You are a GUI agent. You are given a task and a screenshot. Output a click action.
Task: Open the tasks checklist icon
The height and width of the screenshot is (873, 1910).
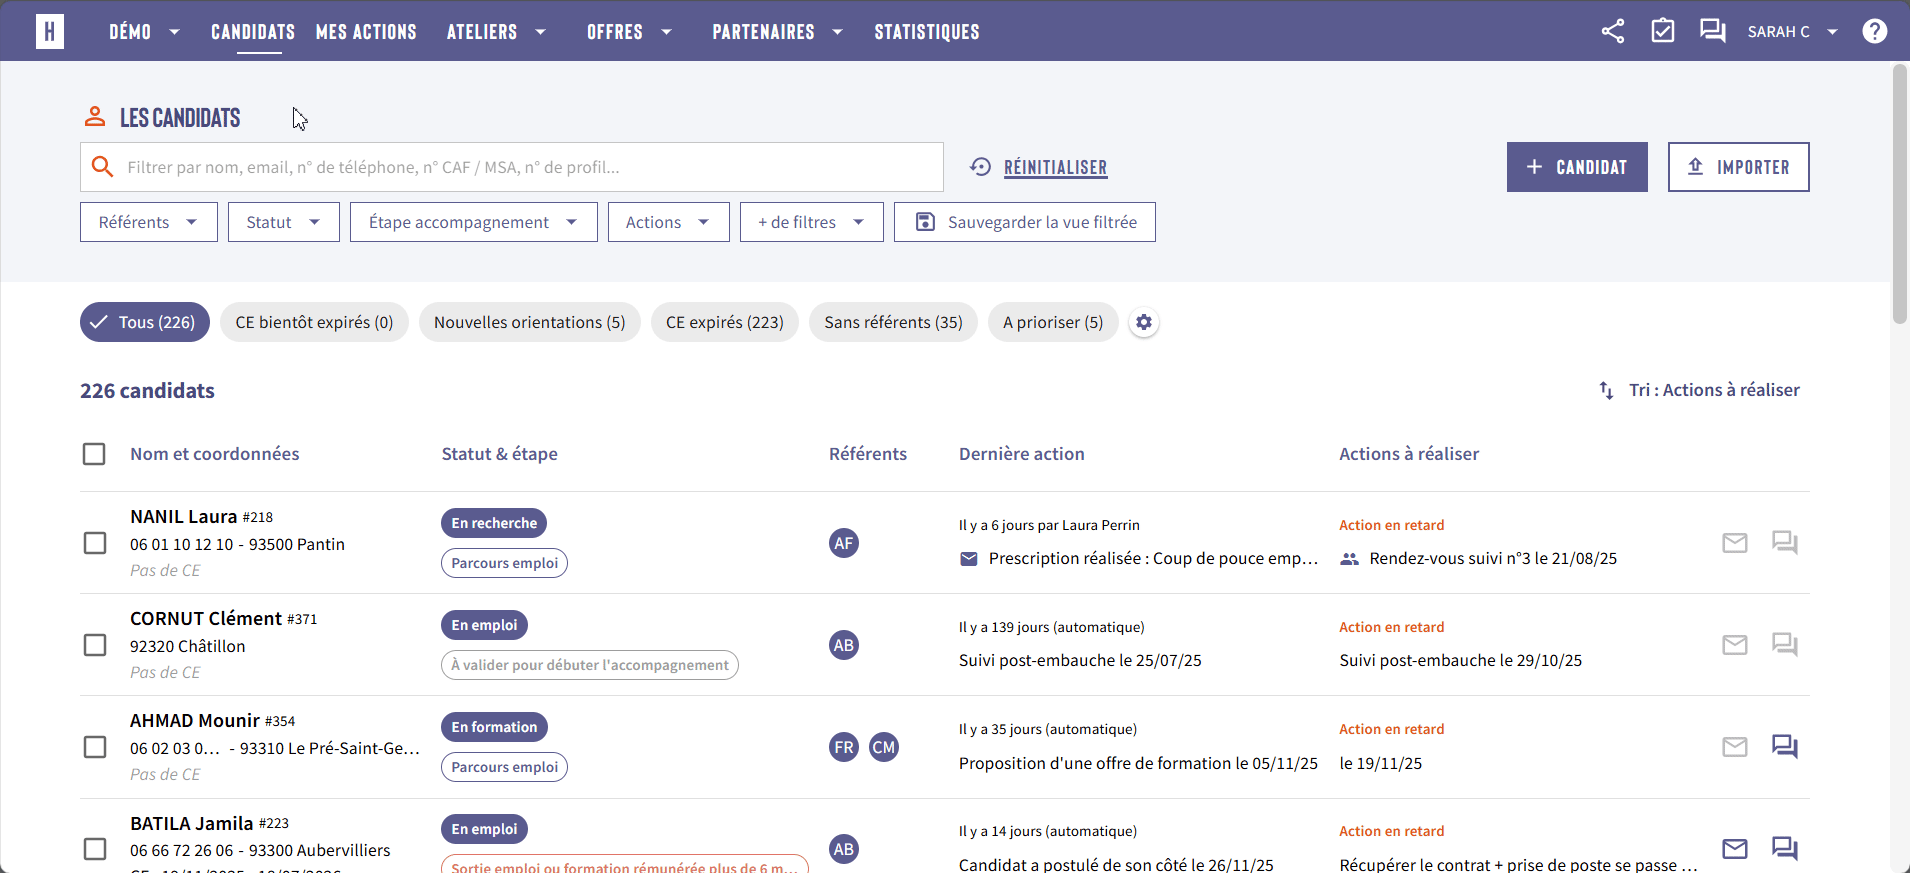tap(1663, 31)
